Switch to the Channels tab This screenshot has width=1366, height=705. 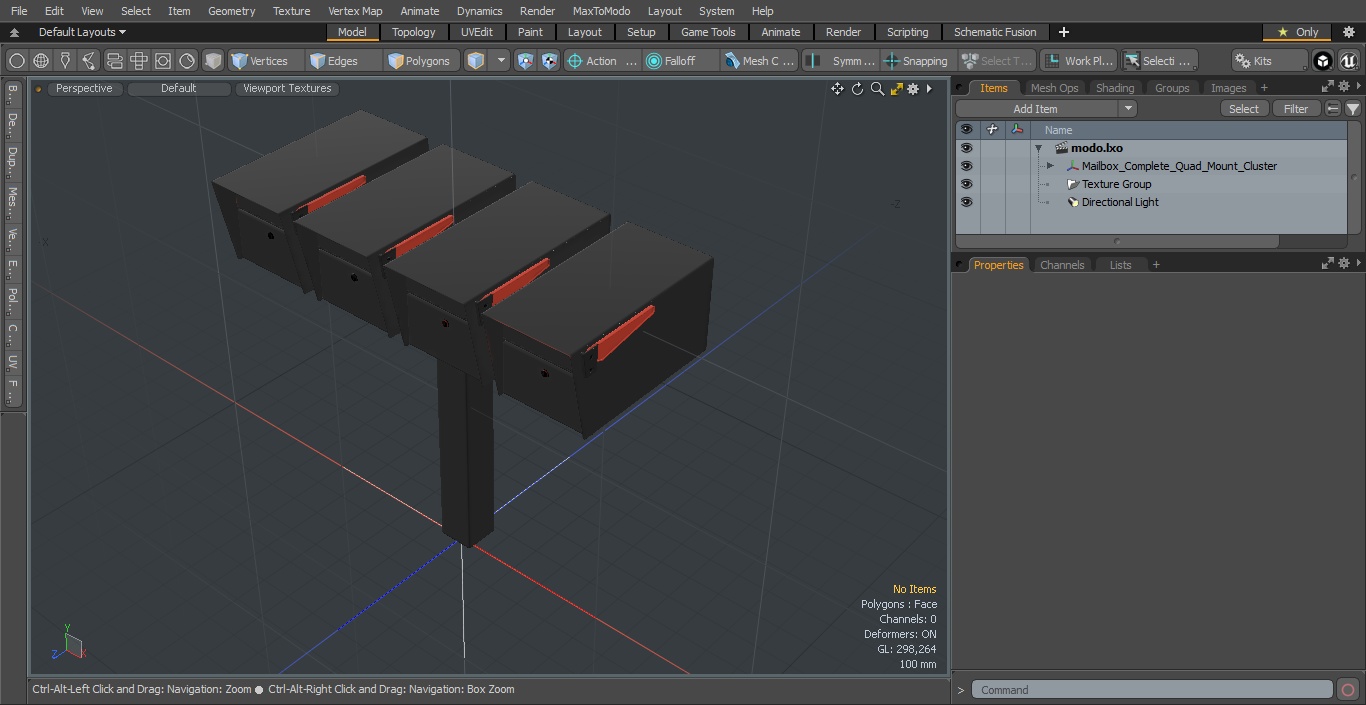point(1062,265)
